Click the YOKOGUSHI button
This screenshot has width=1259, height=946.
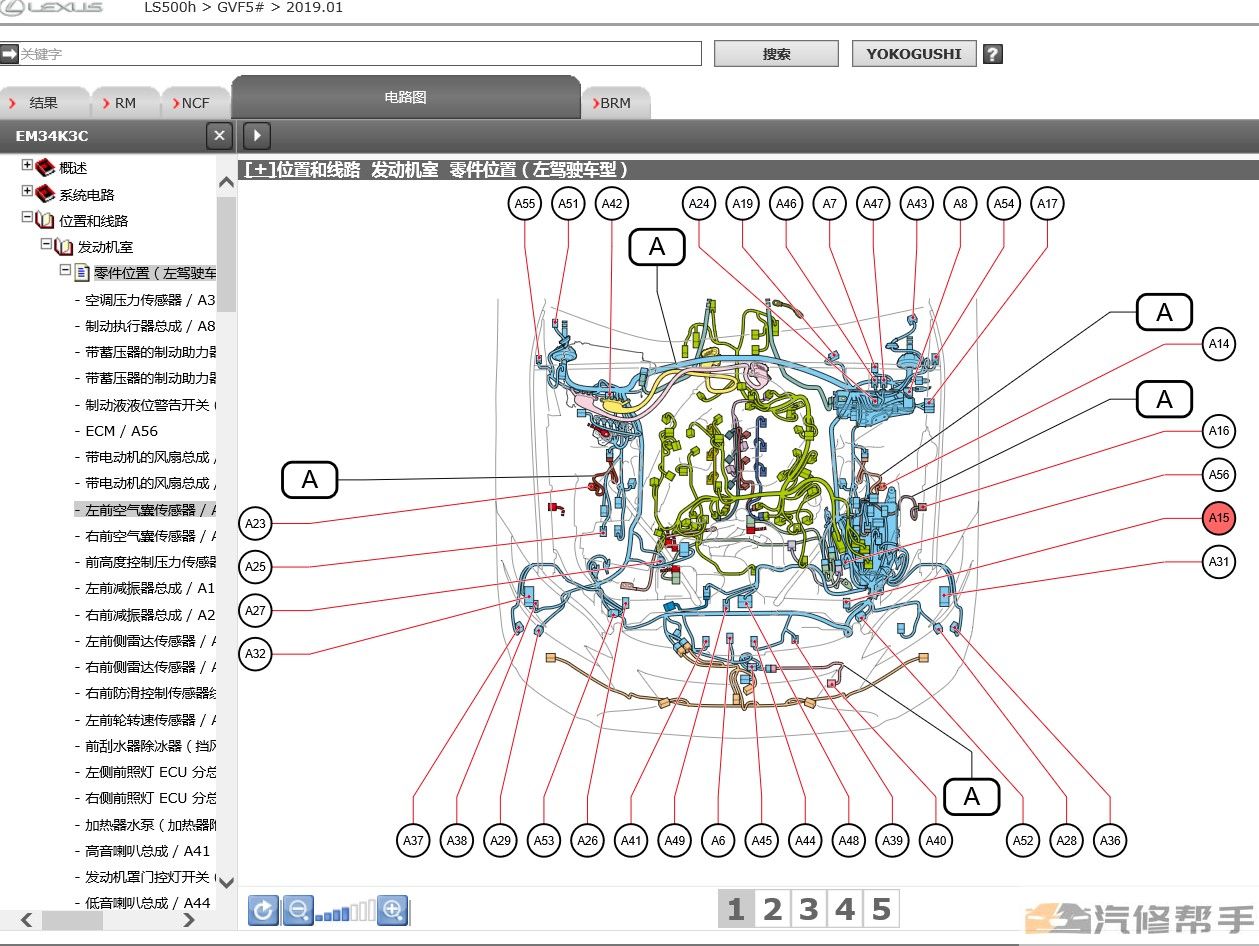point(914,54)
